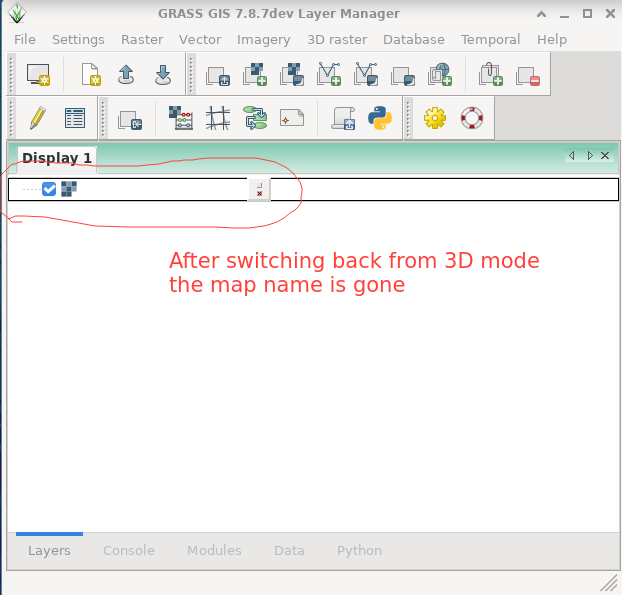Image resolution: width=622 pixels, height=595 pixels.
Task: Launch script file icon
Action: click(x=343, y=118)
